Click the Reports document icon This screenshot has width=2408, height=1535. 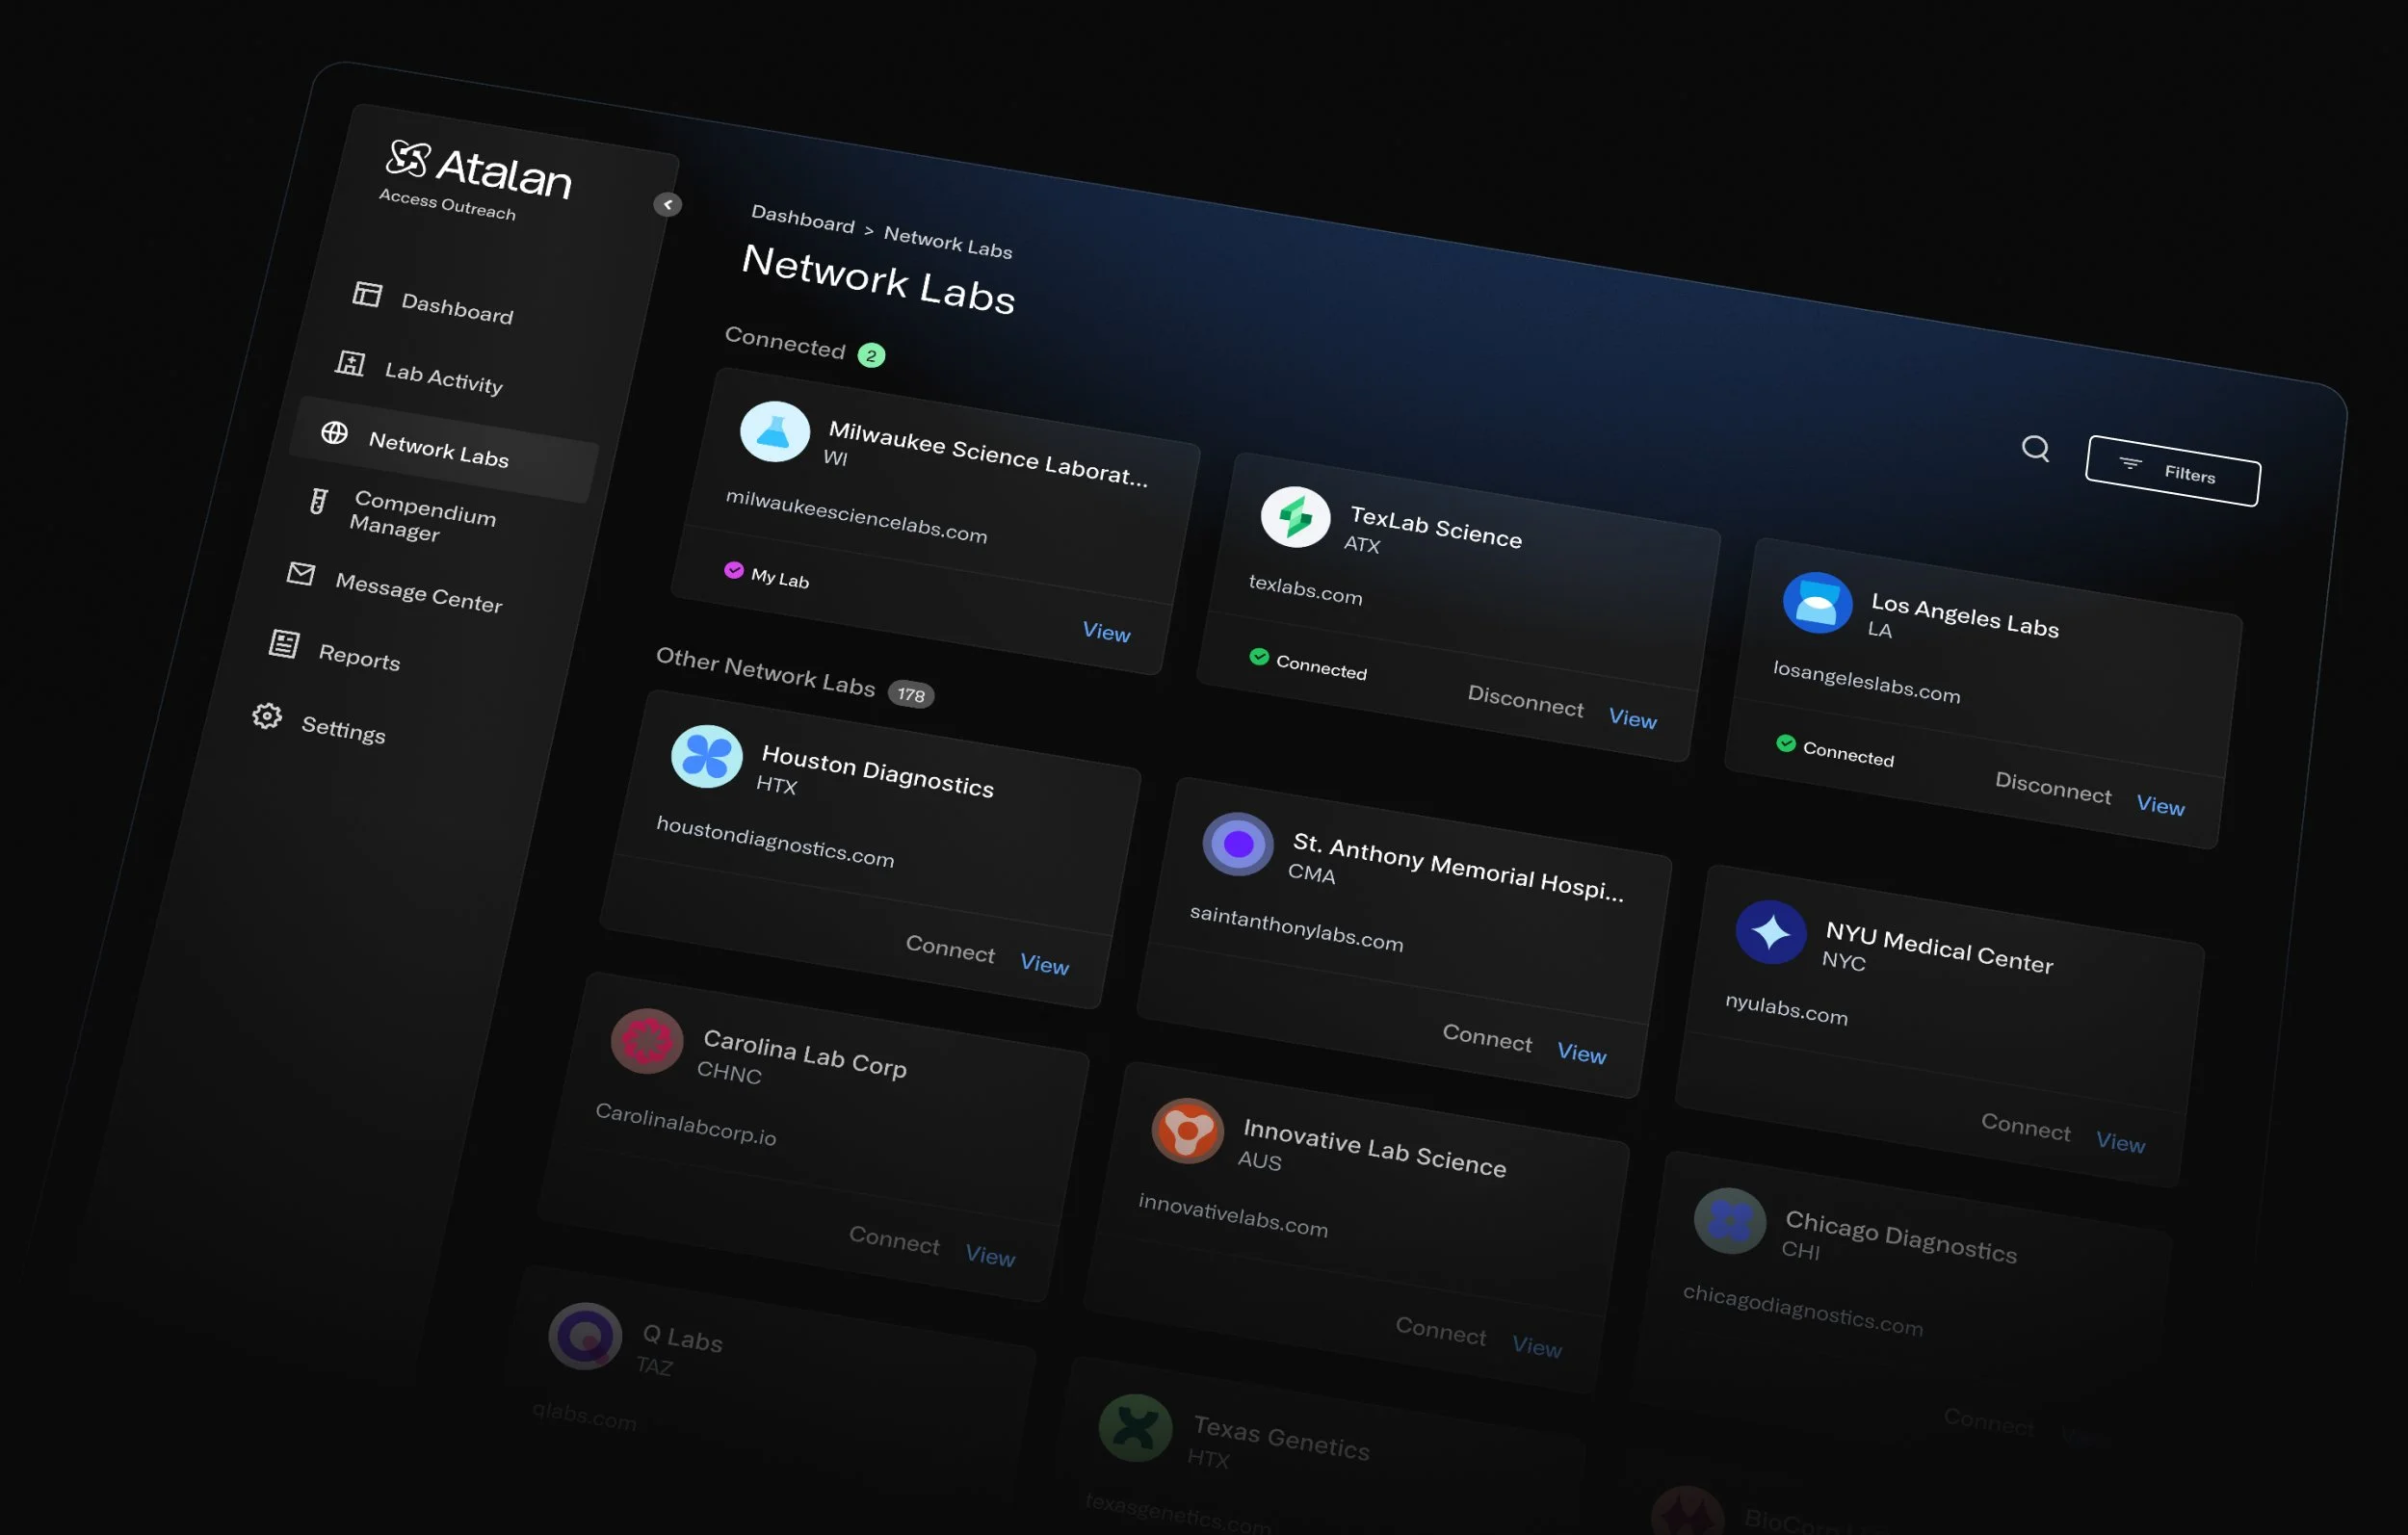(x=284, y=643)
